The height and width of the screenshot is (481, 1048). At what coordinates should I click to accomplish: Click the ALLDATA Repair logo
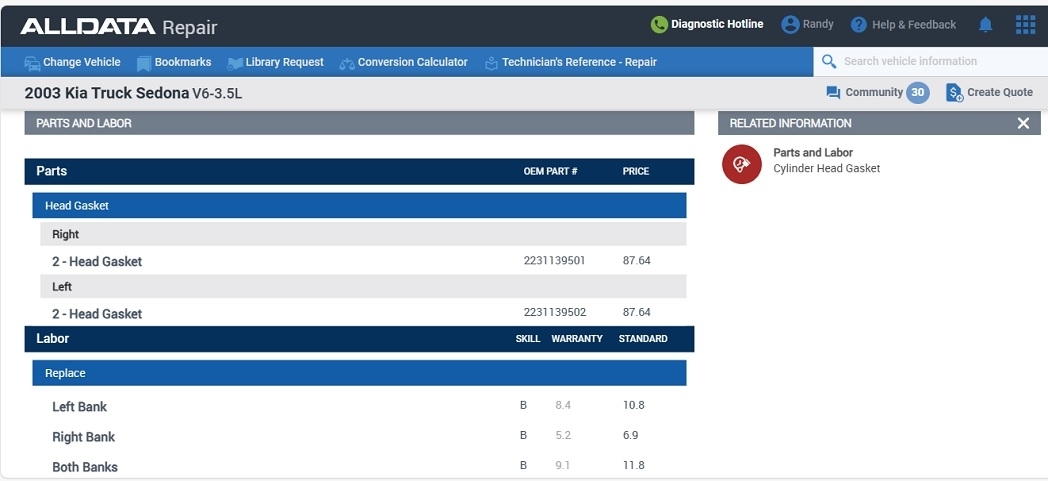tap(118, 27)
